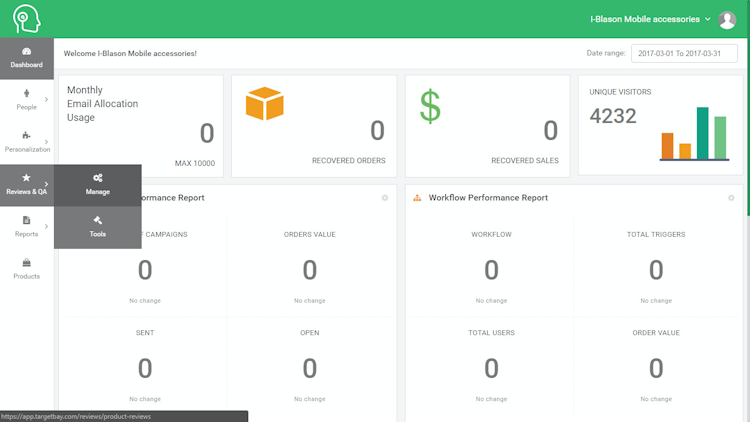Open the Reports document icon
The image size is (750, 422).
click(x=26, y=220)
